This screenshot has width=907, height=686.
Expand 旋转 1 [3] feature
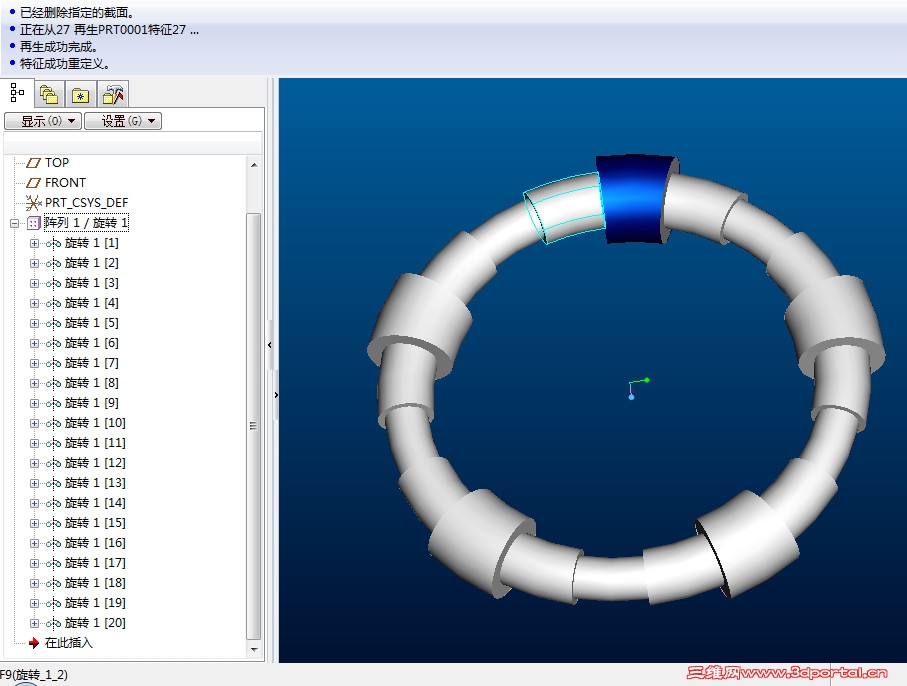point(34,283)
